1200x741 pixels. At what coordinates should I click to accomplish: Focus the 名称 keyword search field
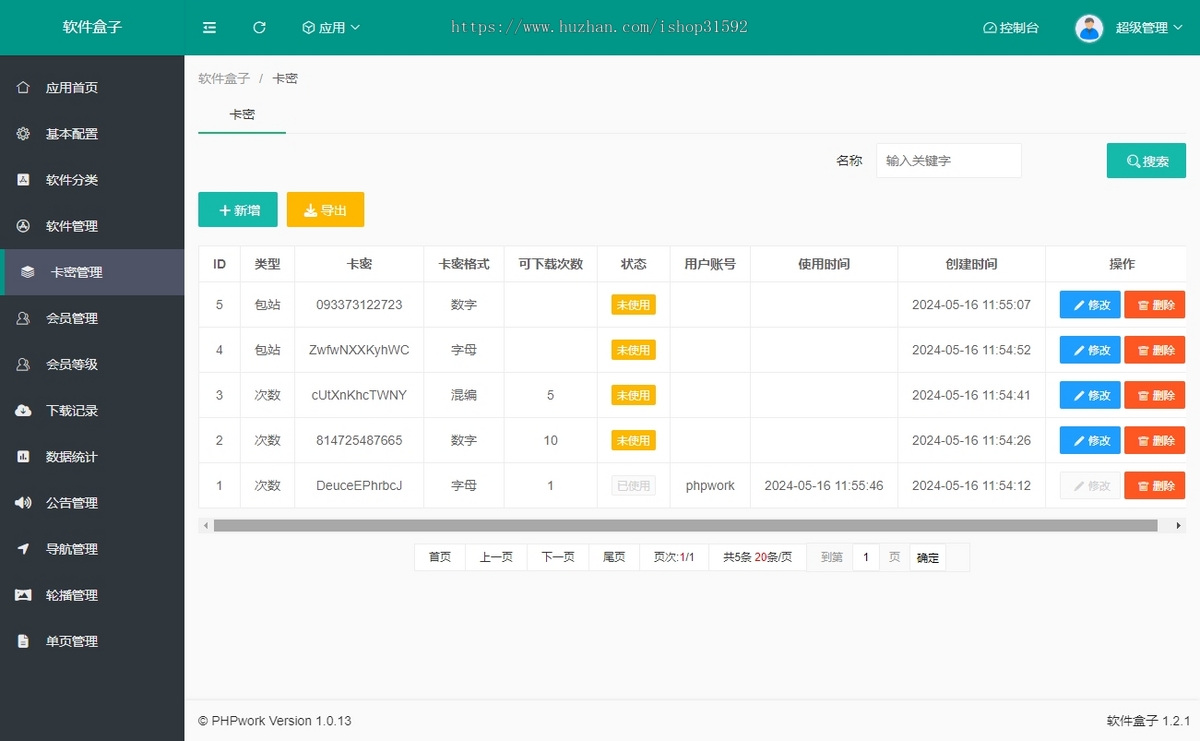pyautogui.click(x=948, y=161)
